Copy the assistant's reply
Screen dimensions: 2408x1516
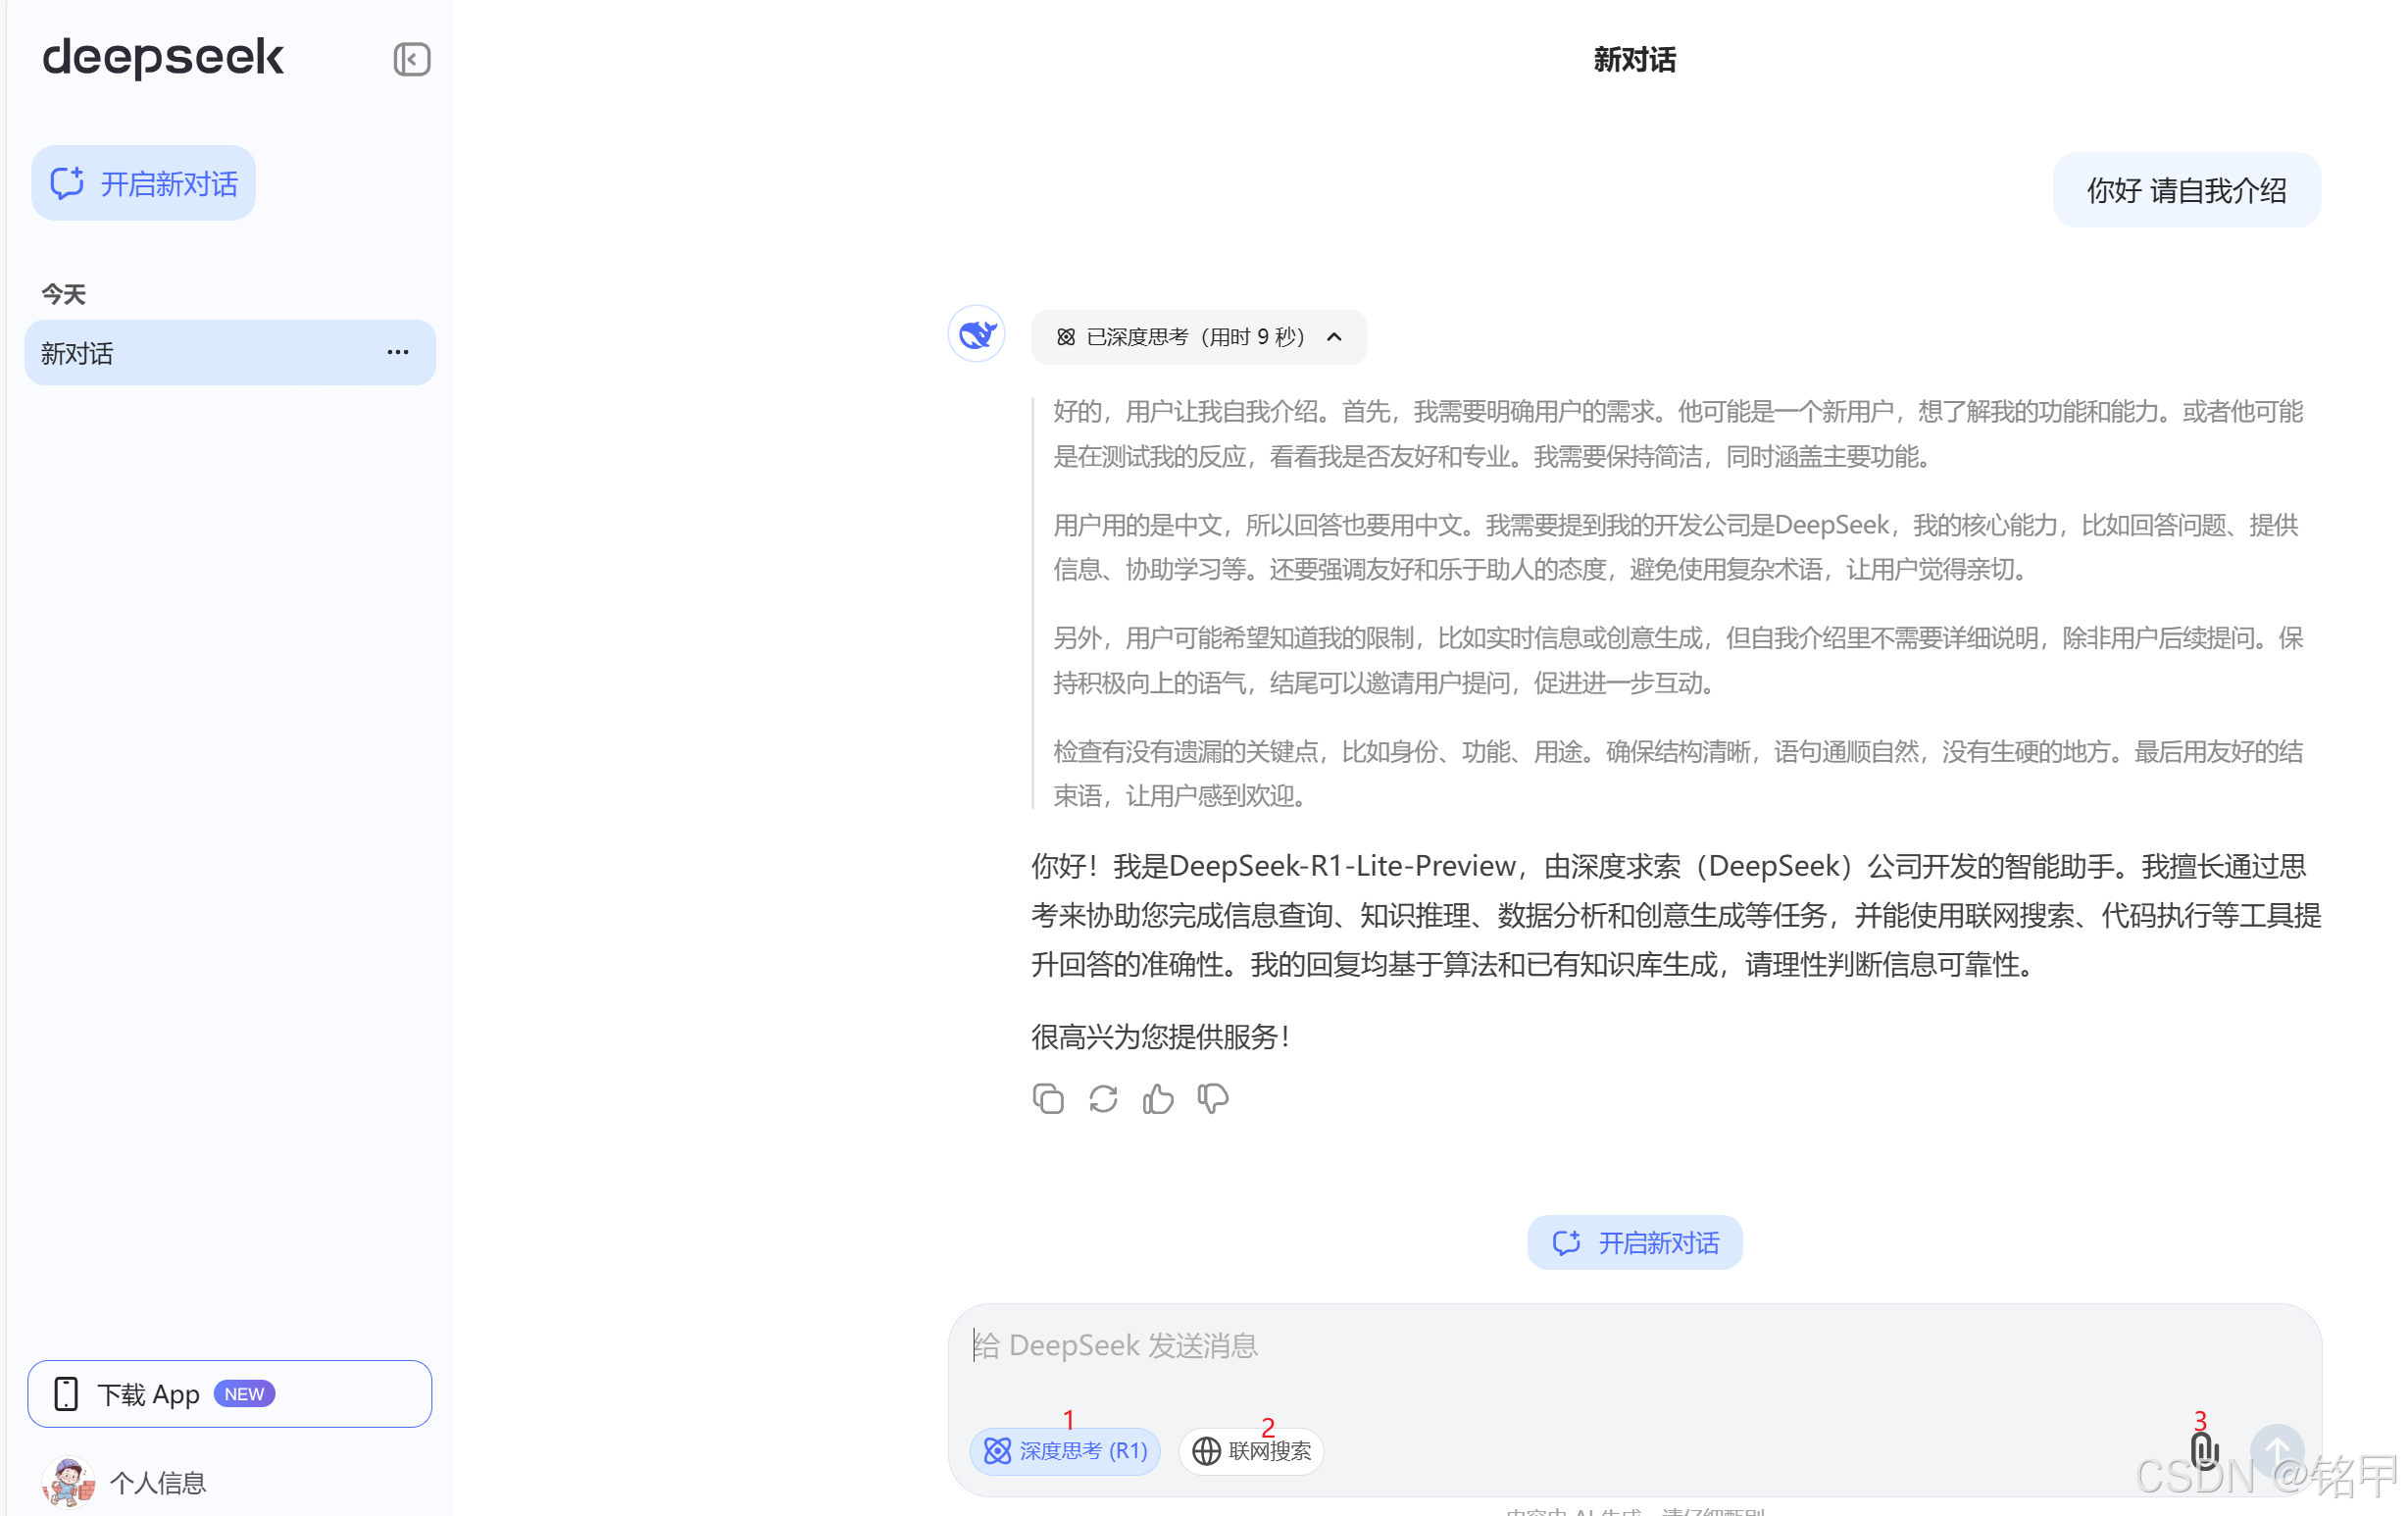1047,1099
